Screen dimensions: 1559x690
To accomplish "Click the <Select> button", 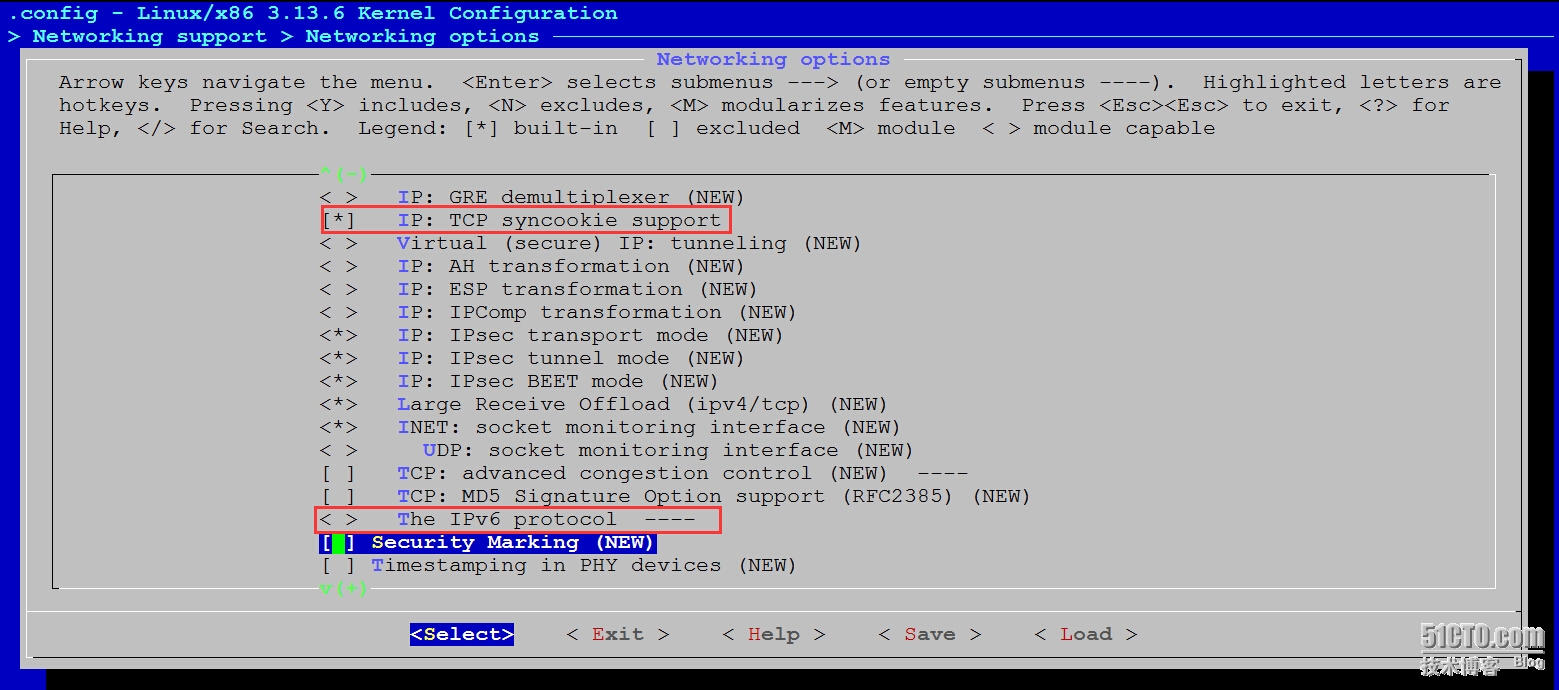I will 462,634.
